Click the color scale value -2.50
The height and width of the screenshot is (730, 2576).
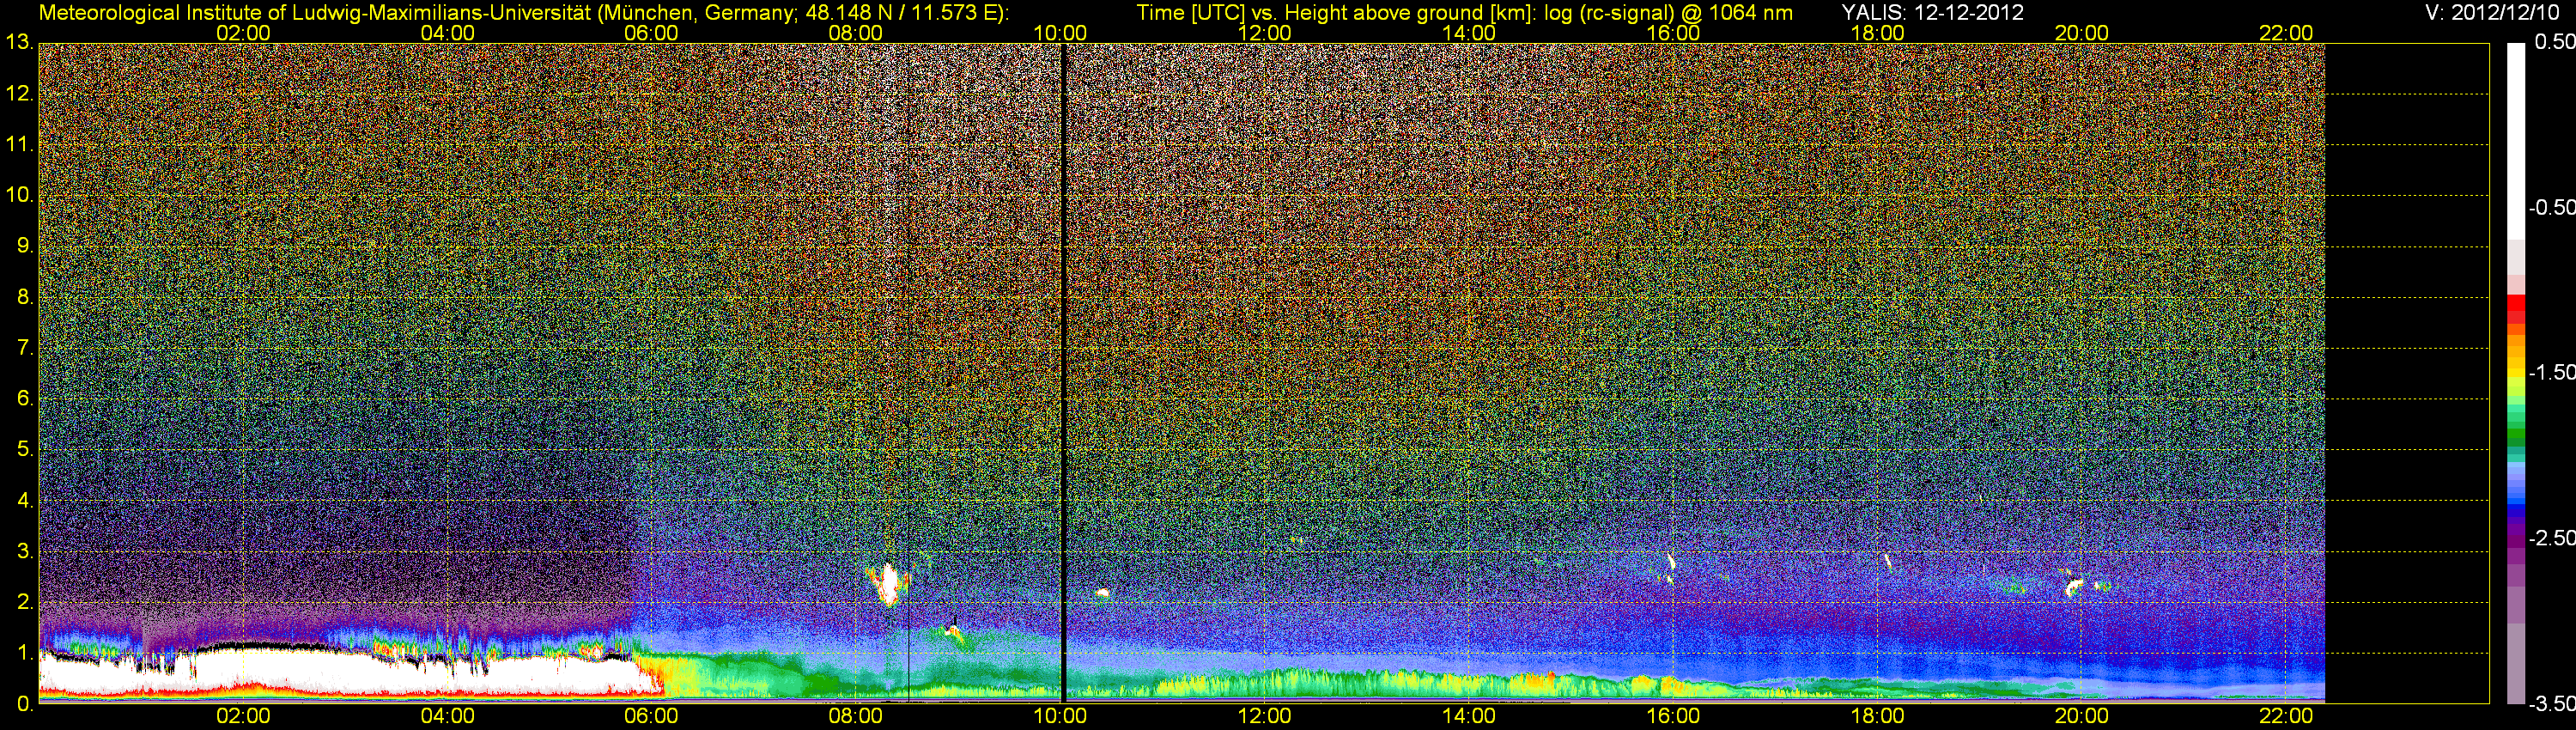click(2551, 538)
